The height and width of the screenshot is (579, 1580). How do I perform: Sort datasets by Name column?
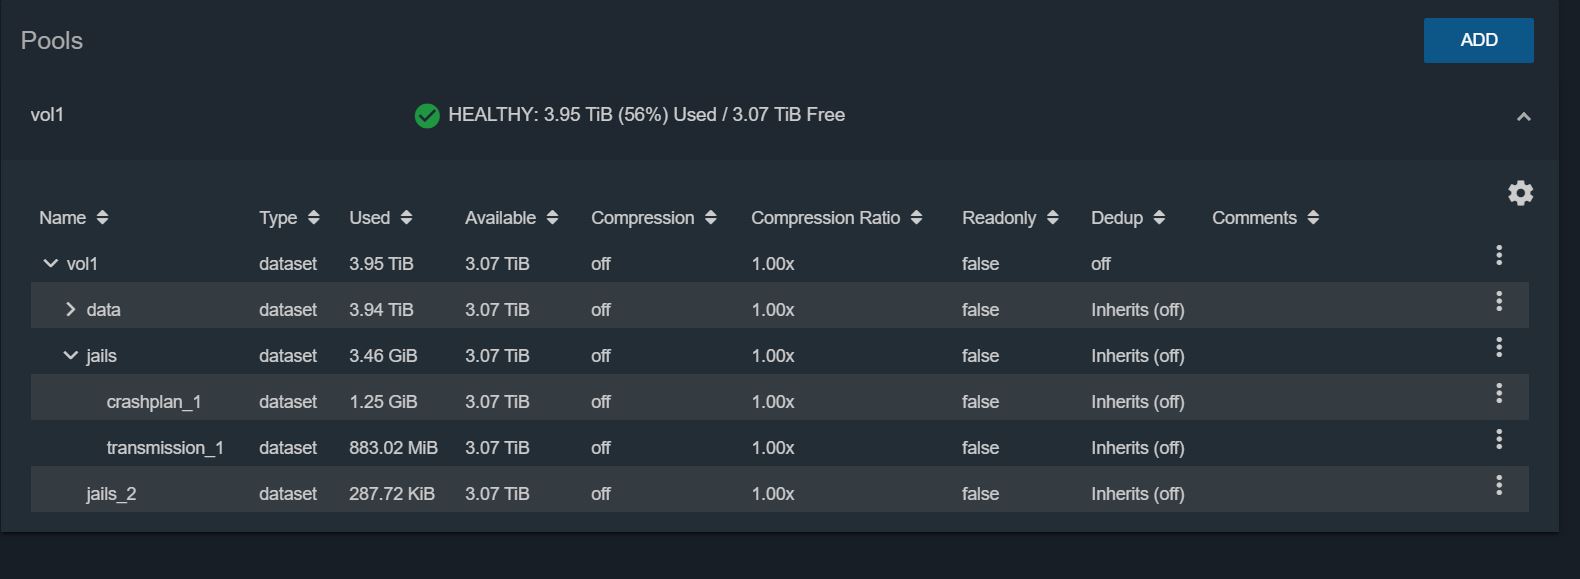[x=73, y=218]
